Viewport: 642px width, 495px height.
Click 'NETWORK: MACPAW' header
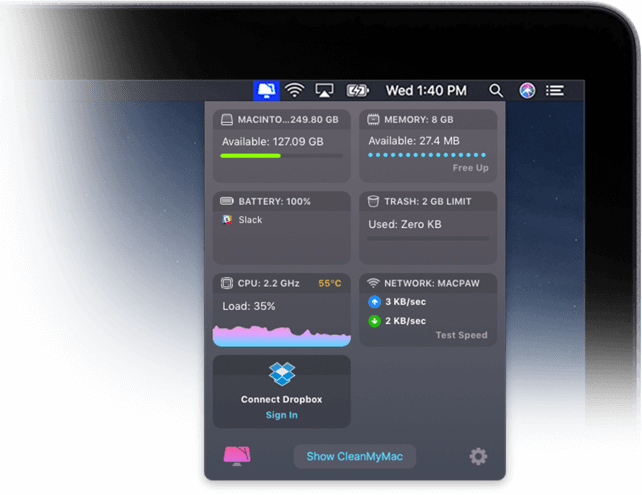[432, 283]
